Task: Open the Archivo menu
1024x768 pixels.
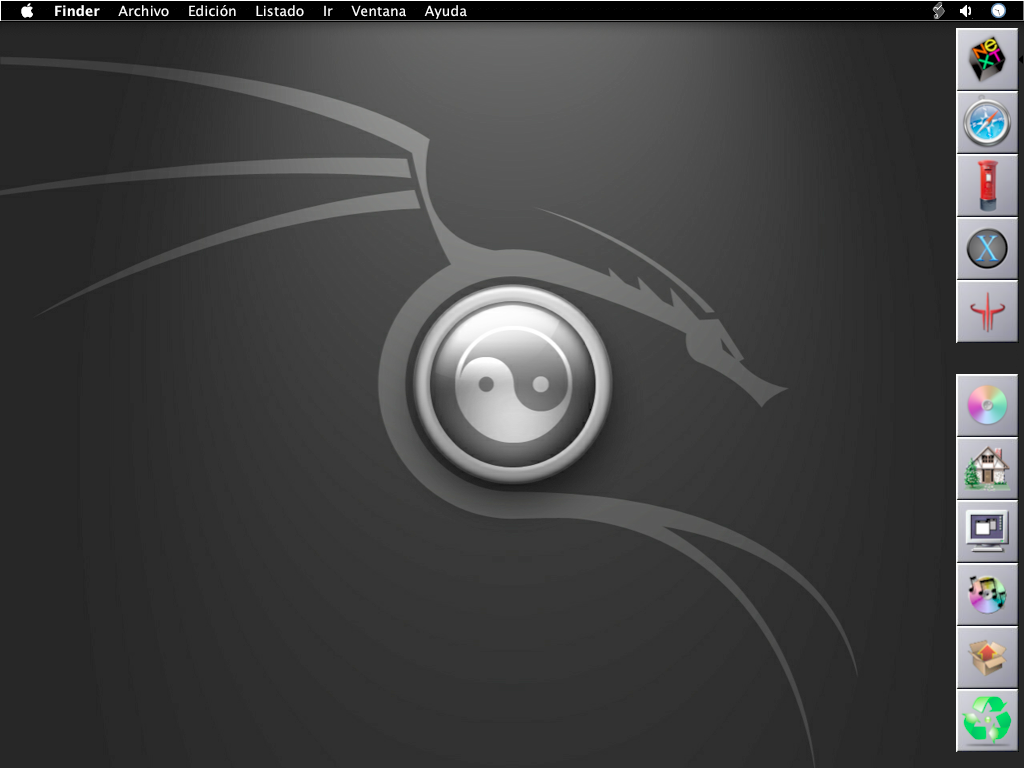Action: (144, 11)
